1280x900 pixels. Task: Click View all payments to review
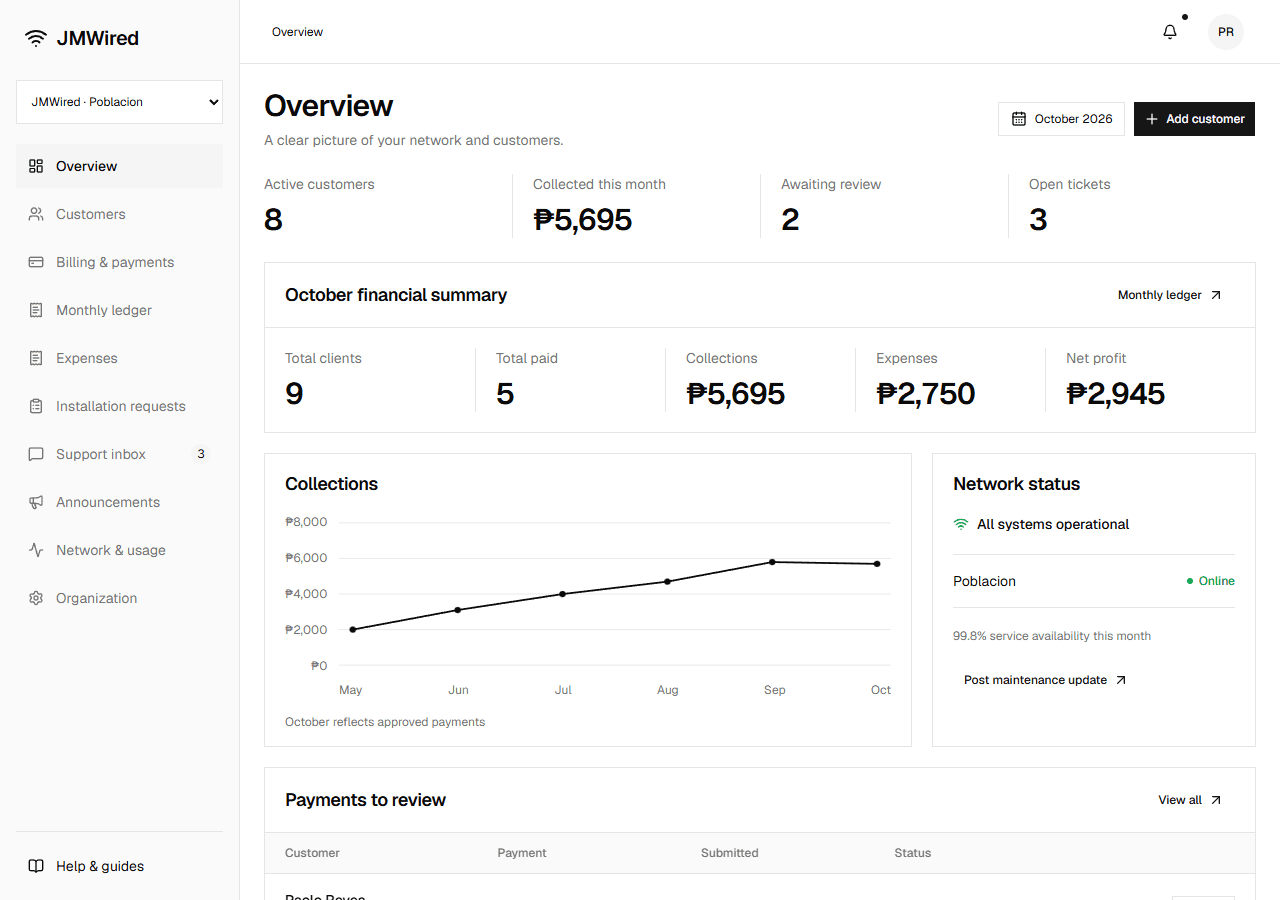(1190, 800)
